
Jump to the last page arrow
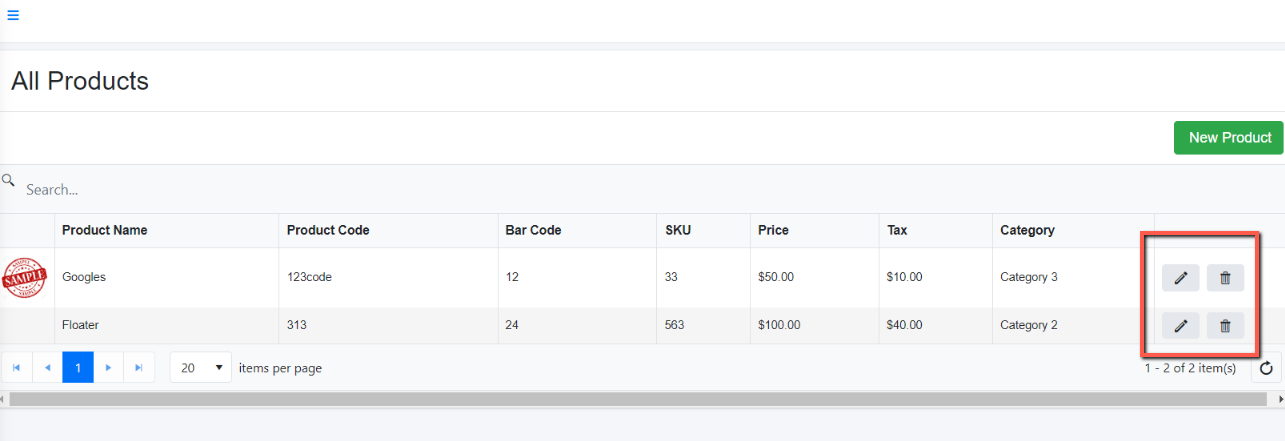(139, 368)
